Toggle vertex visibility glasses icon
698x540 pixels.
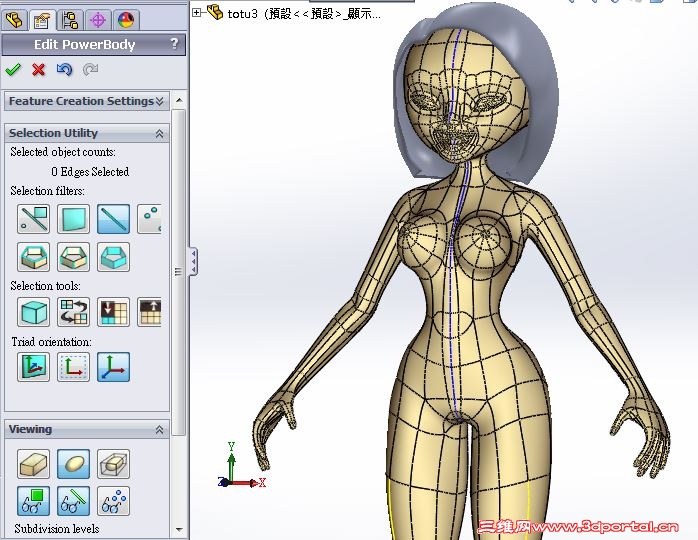point(114,501)
